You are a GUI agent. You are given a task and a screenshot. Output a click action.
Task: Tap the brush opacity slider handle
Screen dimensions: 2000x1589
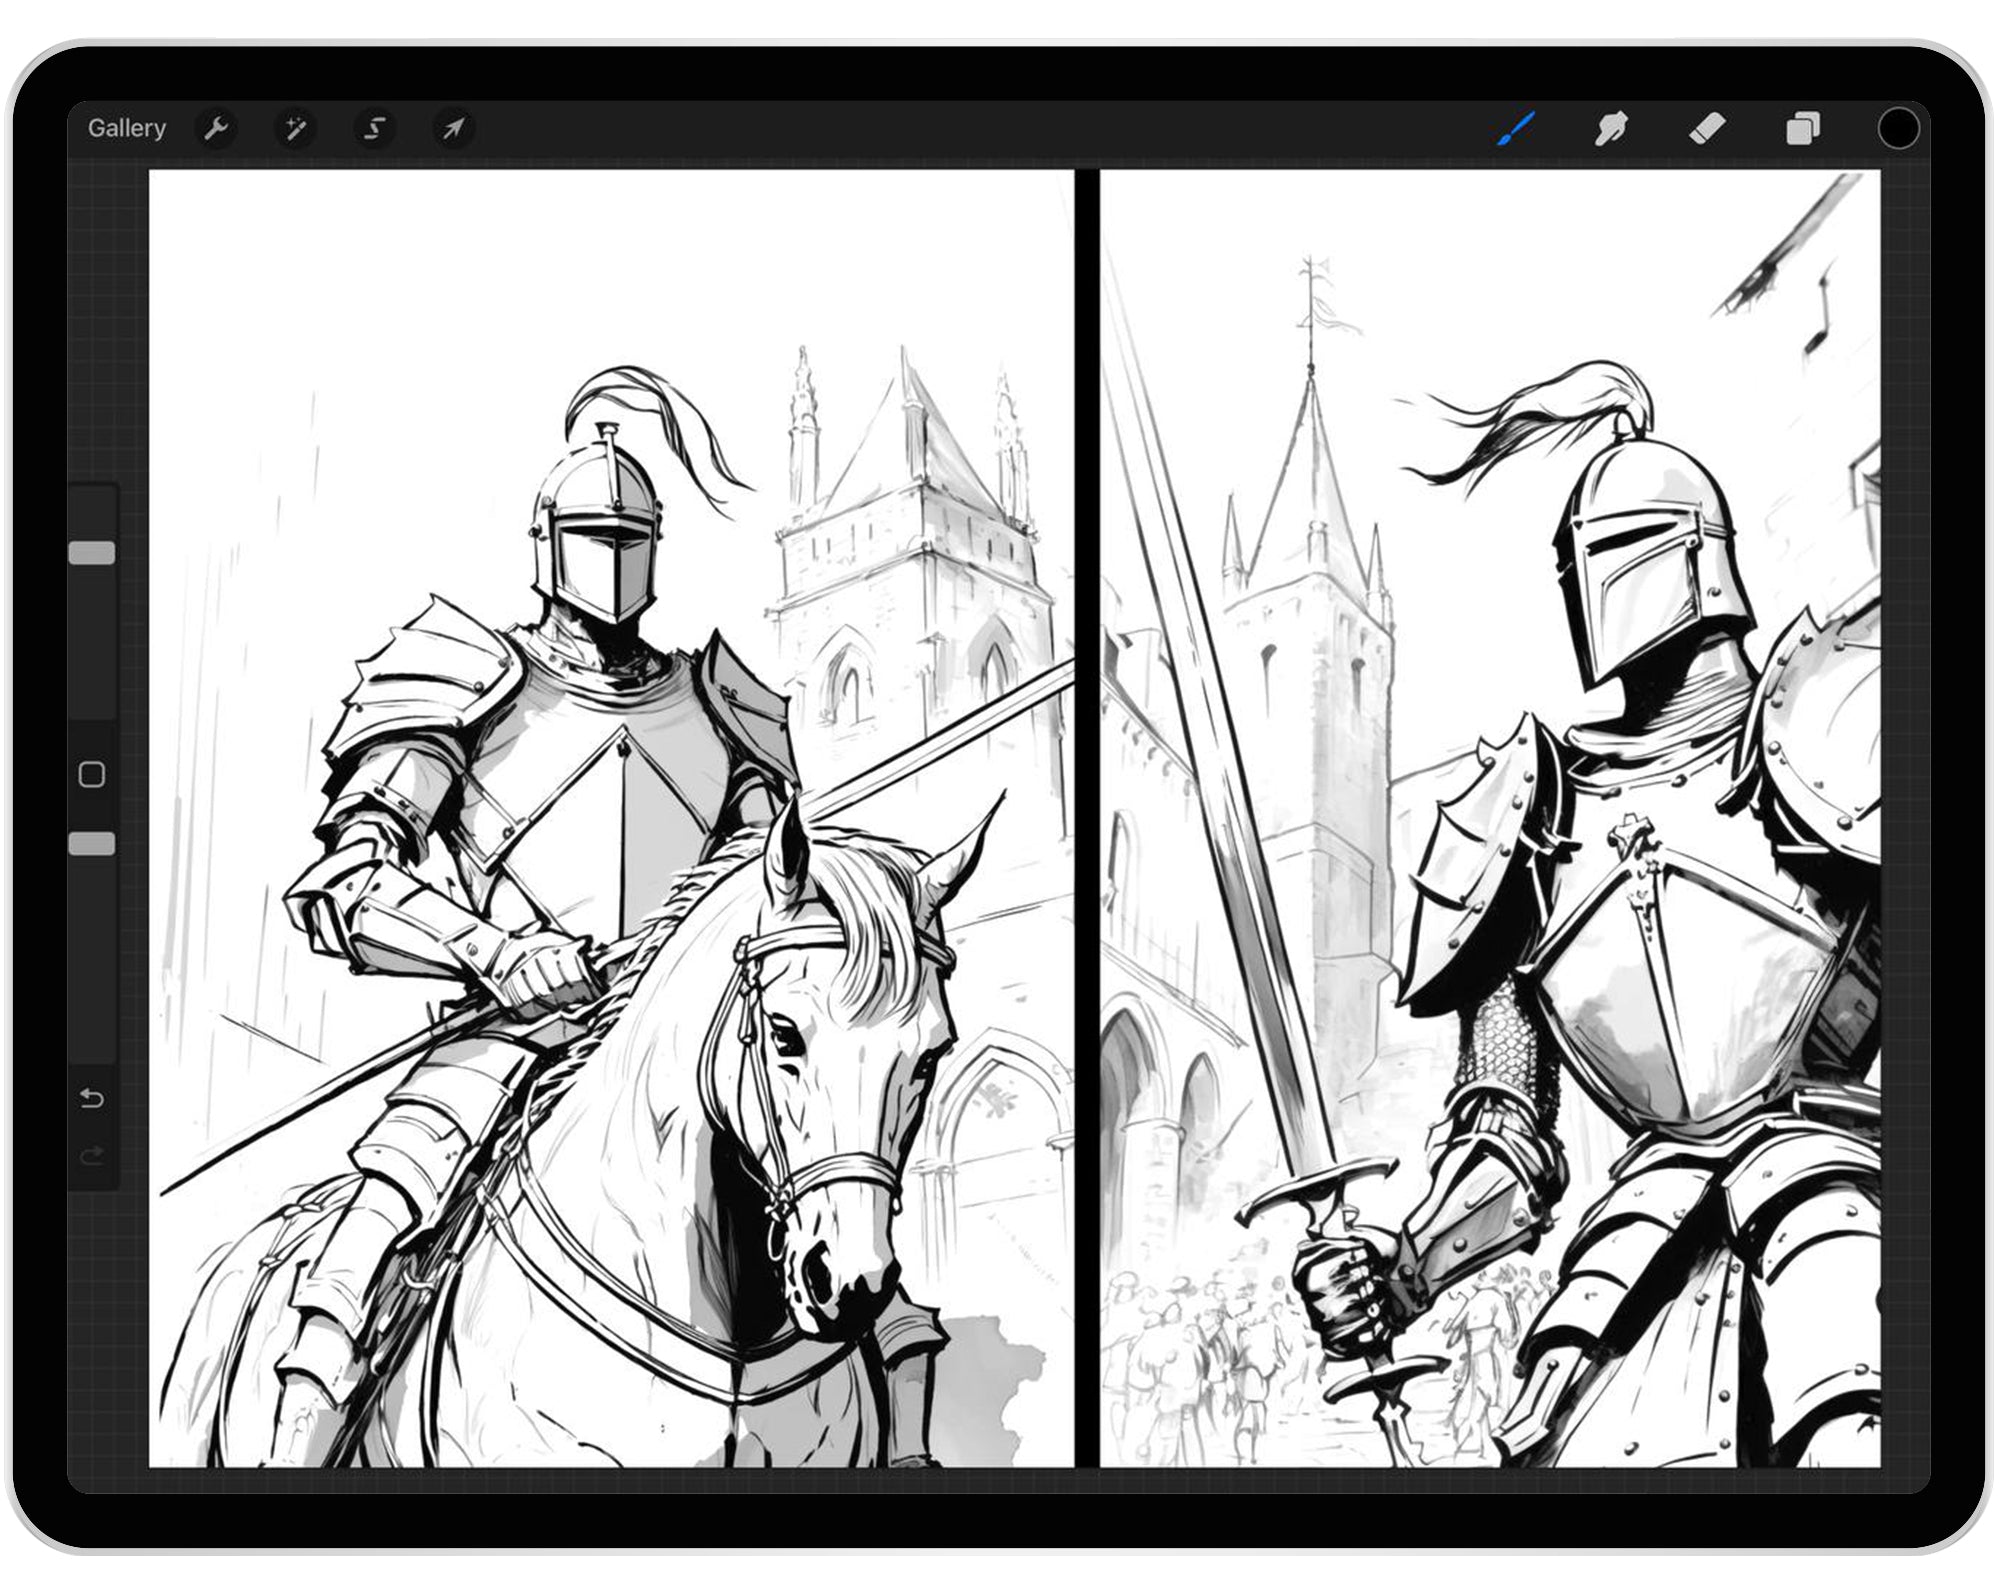[x=95, y=843]
